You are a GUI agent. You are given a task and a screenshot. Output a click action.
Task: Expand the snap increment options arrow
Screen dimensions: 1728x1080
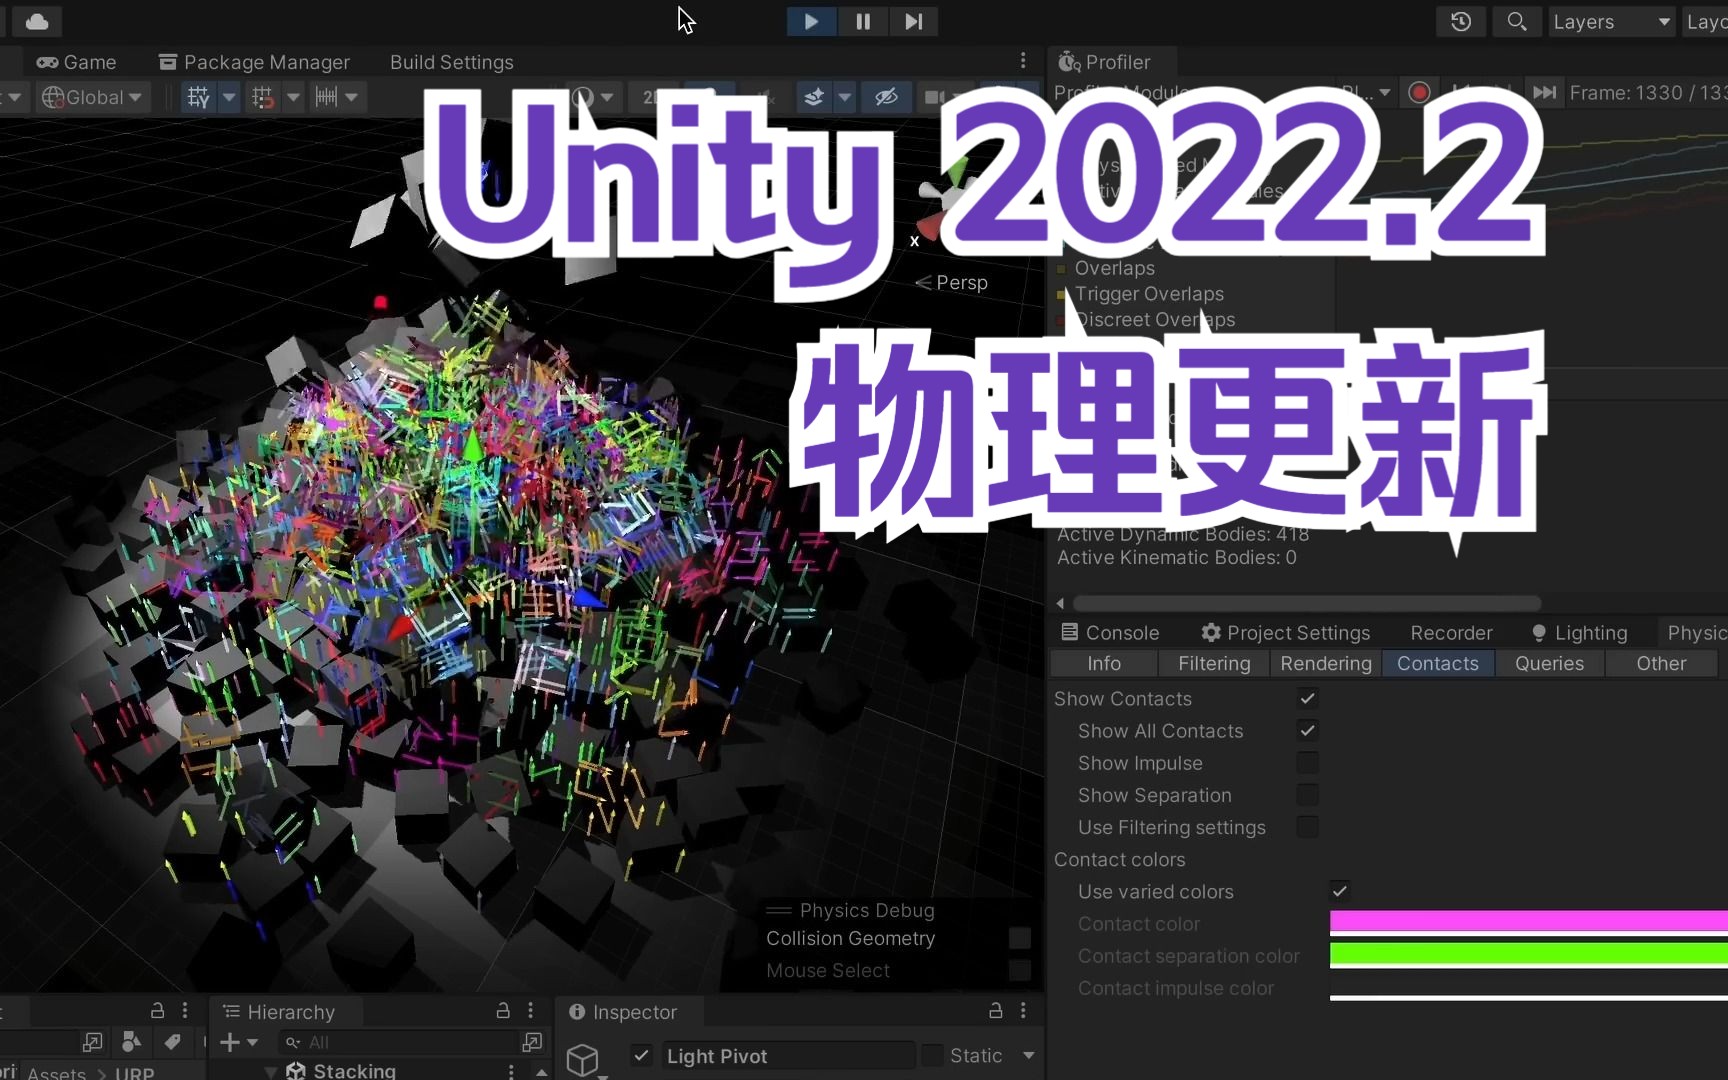pos(293,97)
